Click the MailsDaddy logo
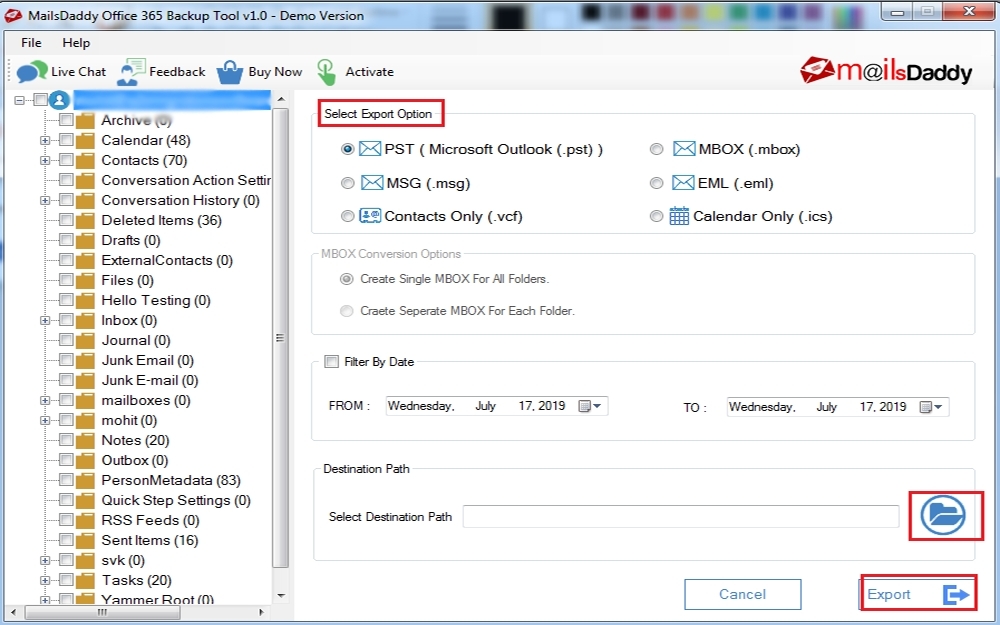The image size is (1000, 625). 886,71
